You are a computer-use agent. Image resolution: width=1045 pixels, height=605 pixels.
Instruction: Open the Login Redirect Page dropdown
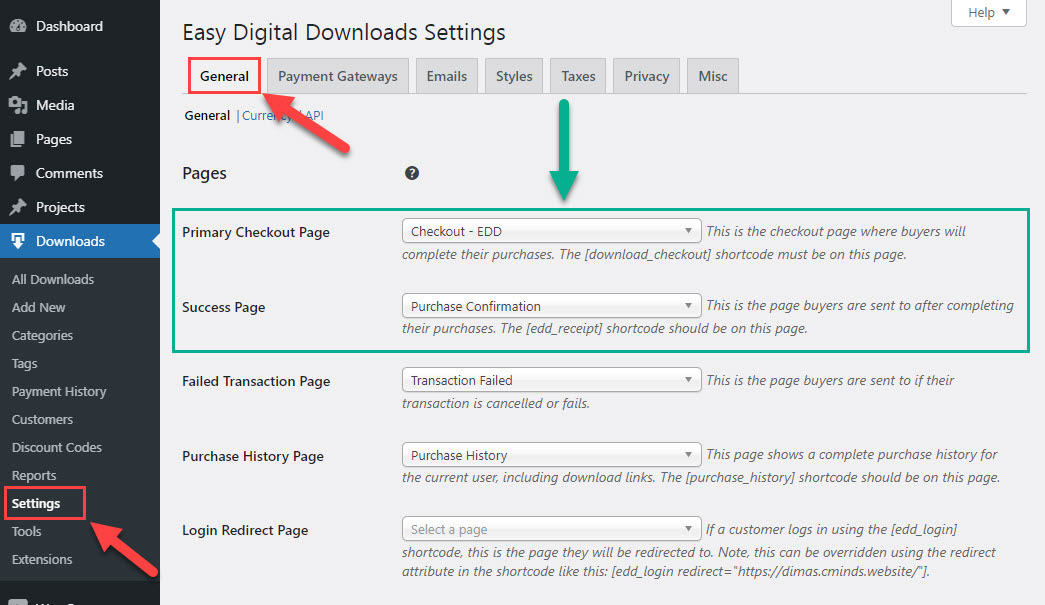(552, 529)
